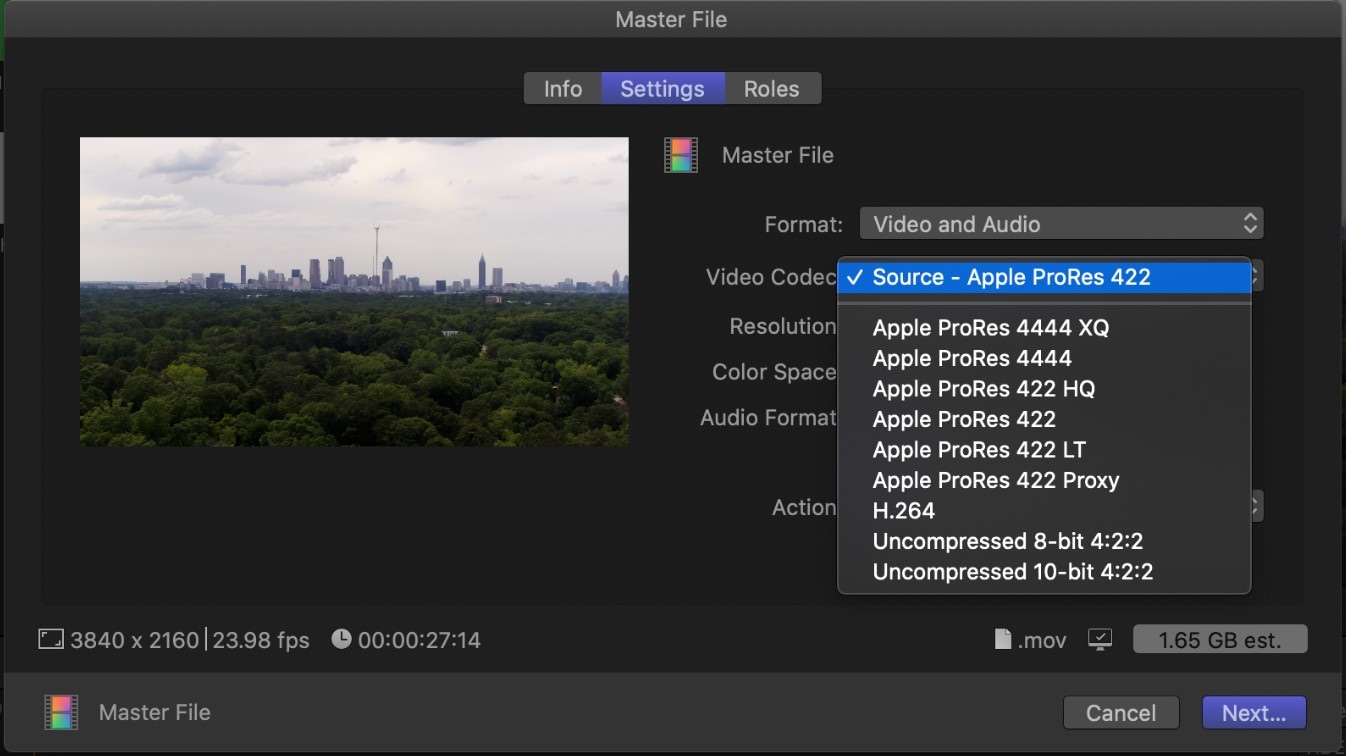Switch to the Roles tab
The width and height of the screenshot is (1346, 756).
771,88
